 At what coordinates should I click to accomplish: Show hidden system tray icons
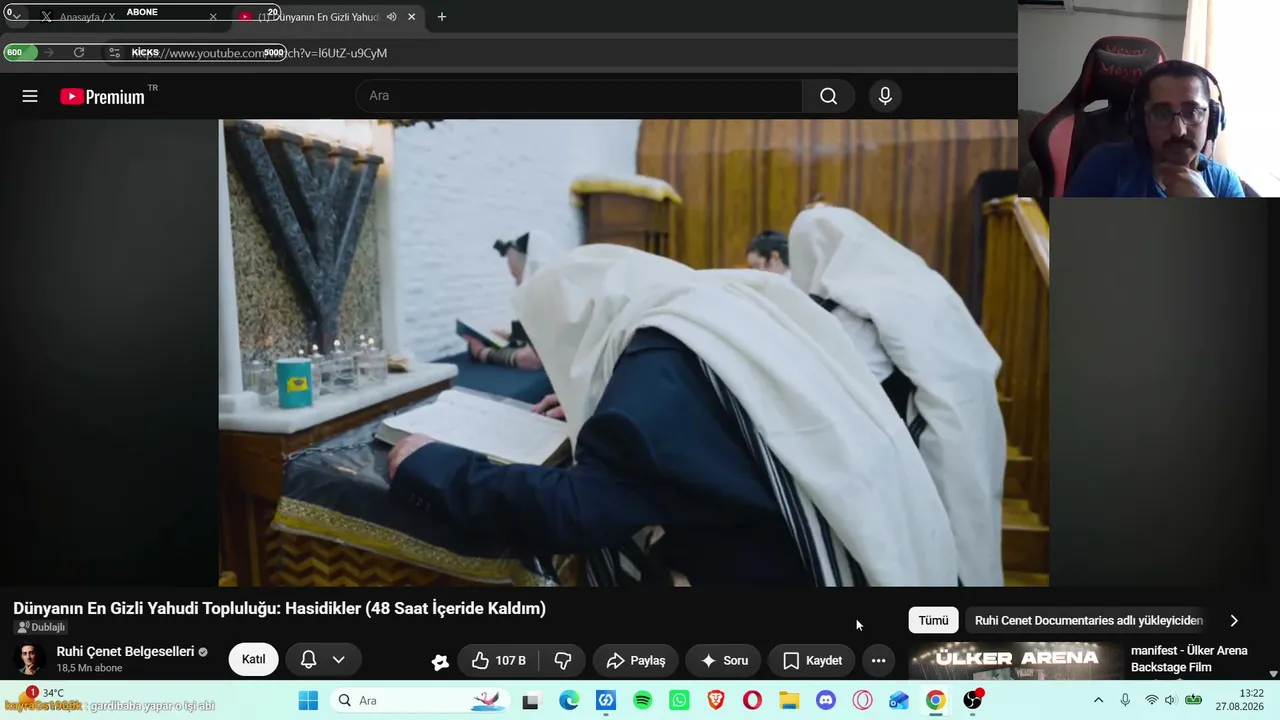point(1098,700)
